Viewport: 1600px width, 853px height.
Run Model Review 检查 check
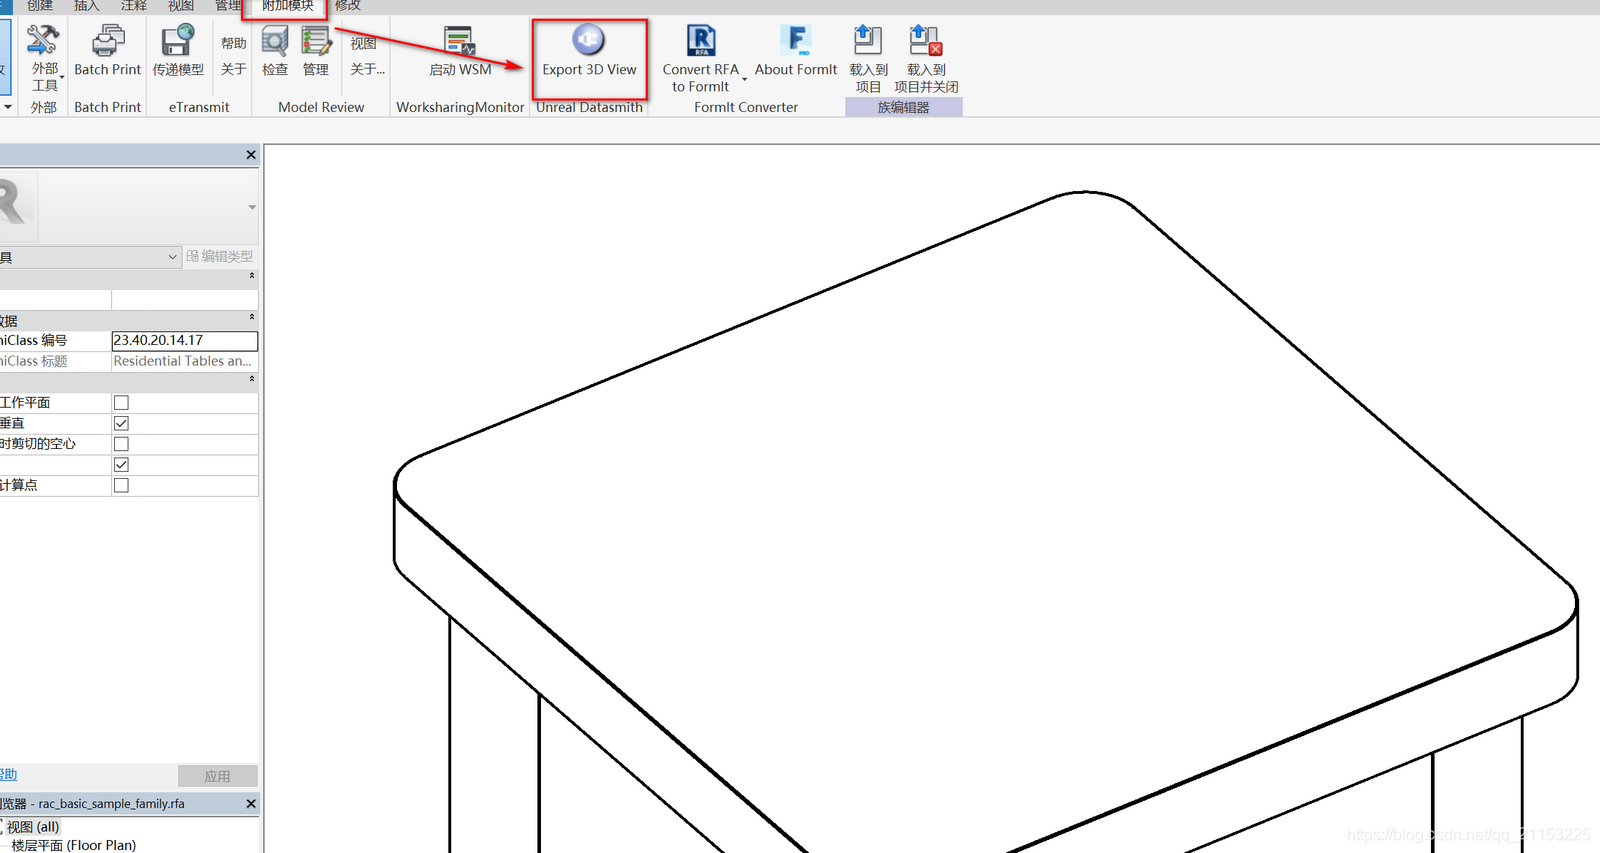pos(275,52)
